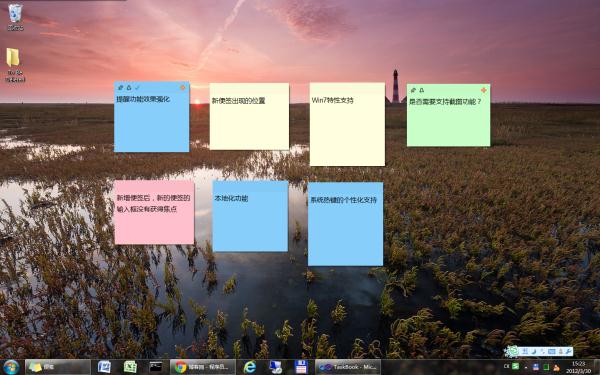Screen dimensions: 600x375
Task: Expand the hidden tray icons arrow
Action: pos(526,367)
